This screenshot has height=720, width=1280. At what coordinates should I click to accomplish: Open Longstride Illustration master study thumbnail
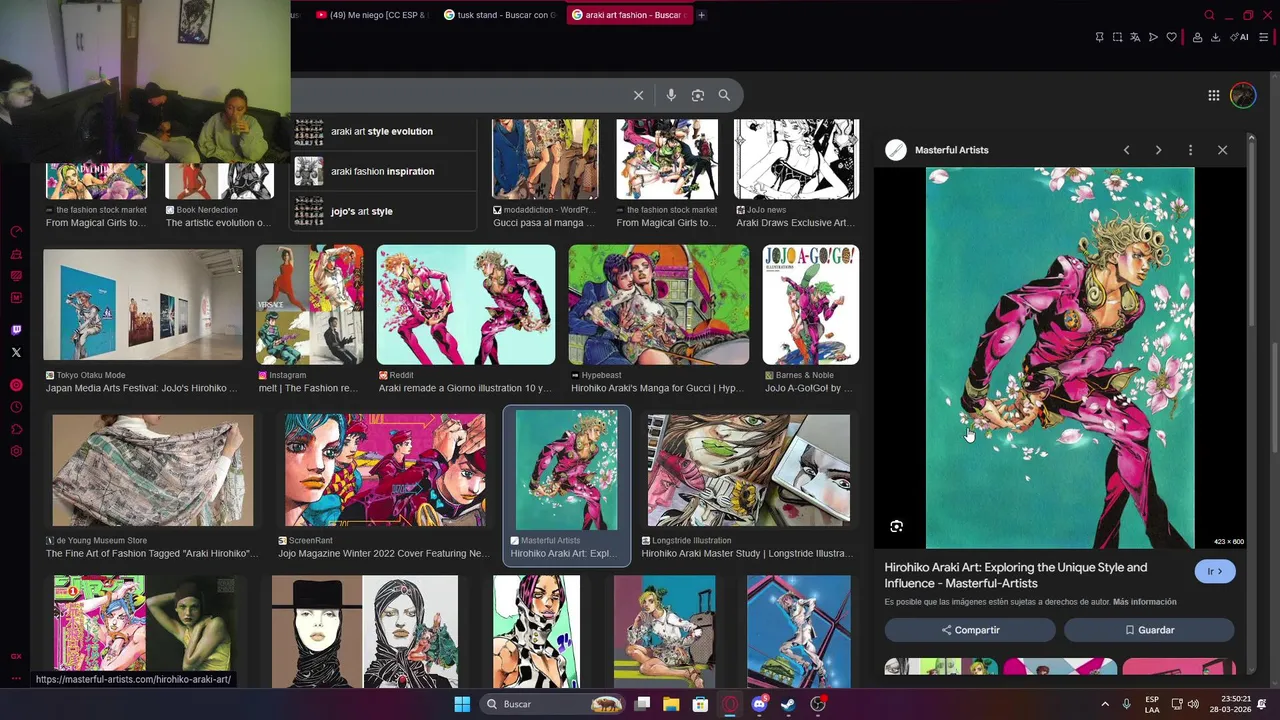pyautogui.click(x=749, y=470)
